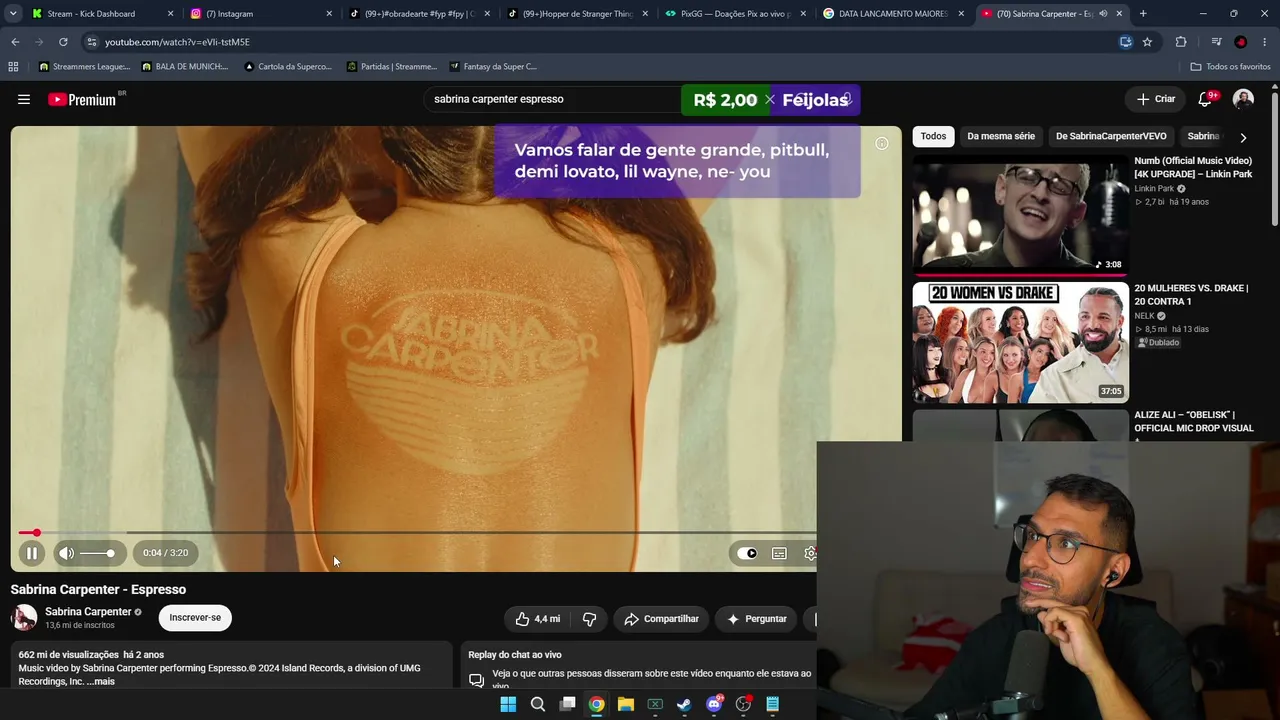Viewport: 1280px width, 720px height.
Task: Bookmark this page with the star
Action: click(x=1147, y=42)
